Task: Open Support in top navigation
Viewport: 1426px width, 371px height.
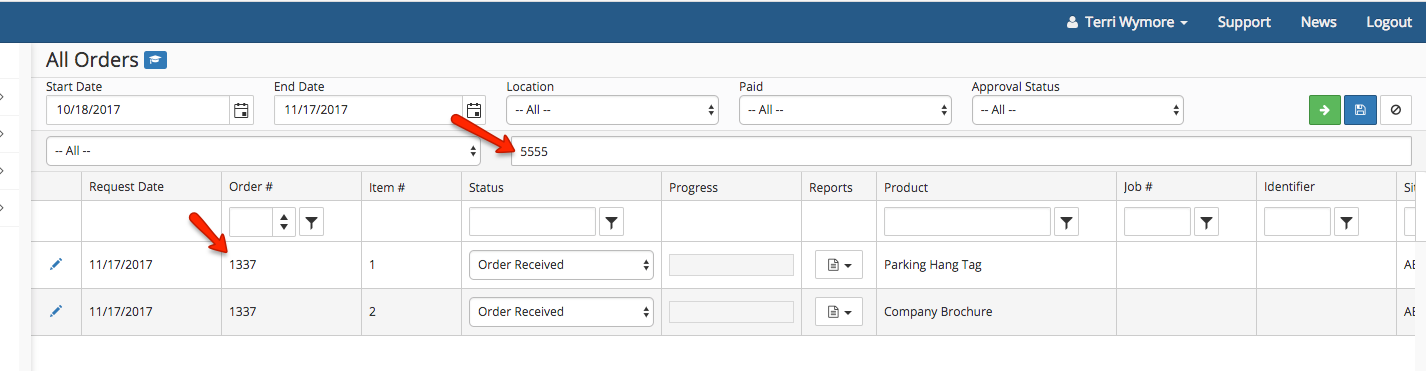Action: 1244,22
